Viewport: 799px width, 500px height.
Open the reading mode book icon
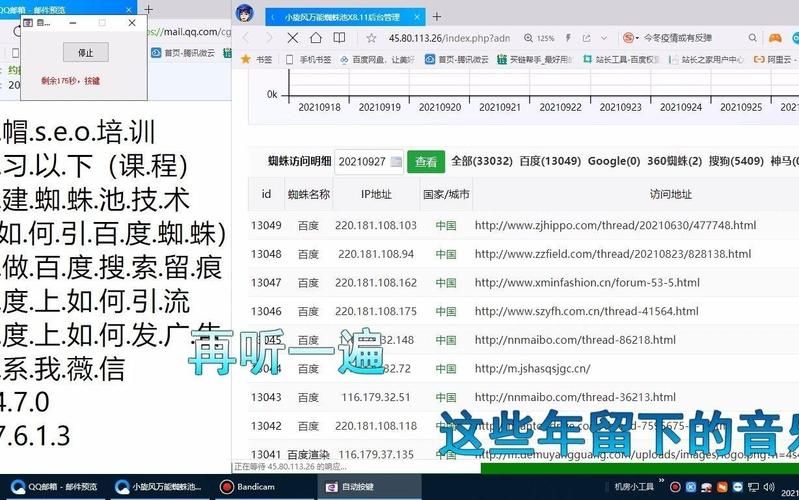339,38
